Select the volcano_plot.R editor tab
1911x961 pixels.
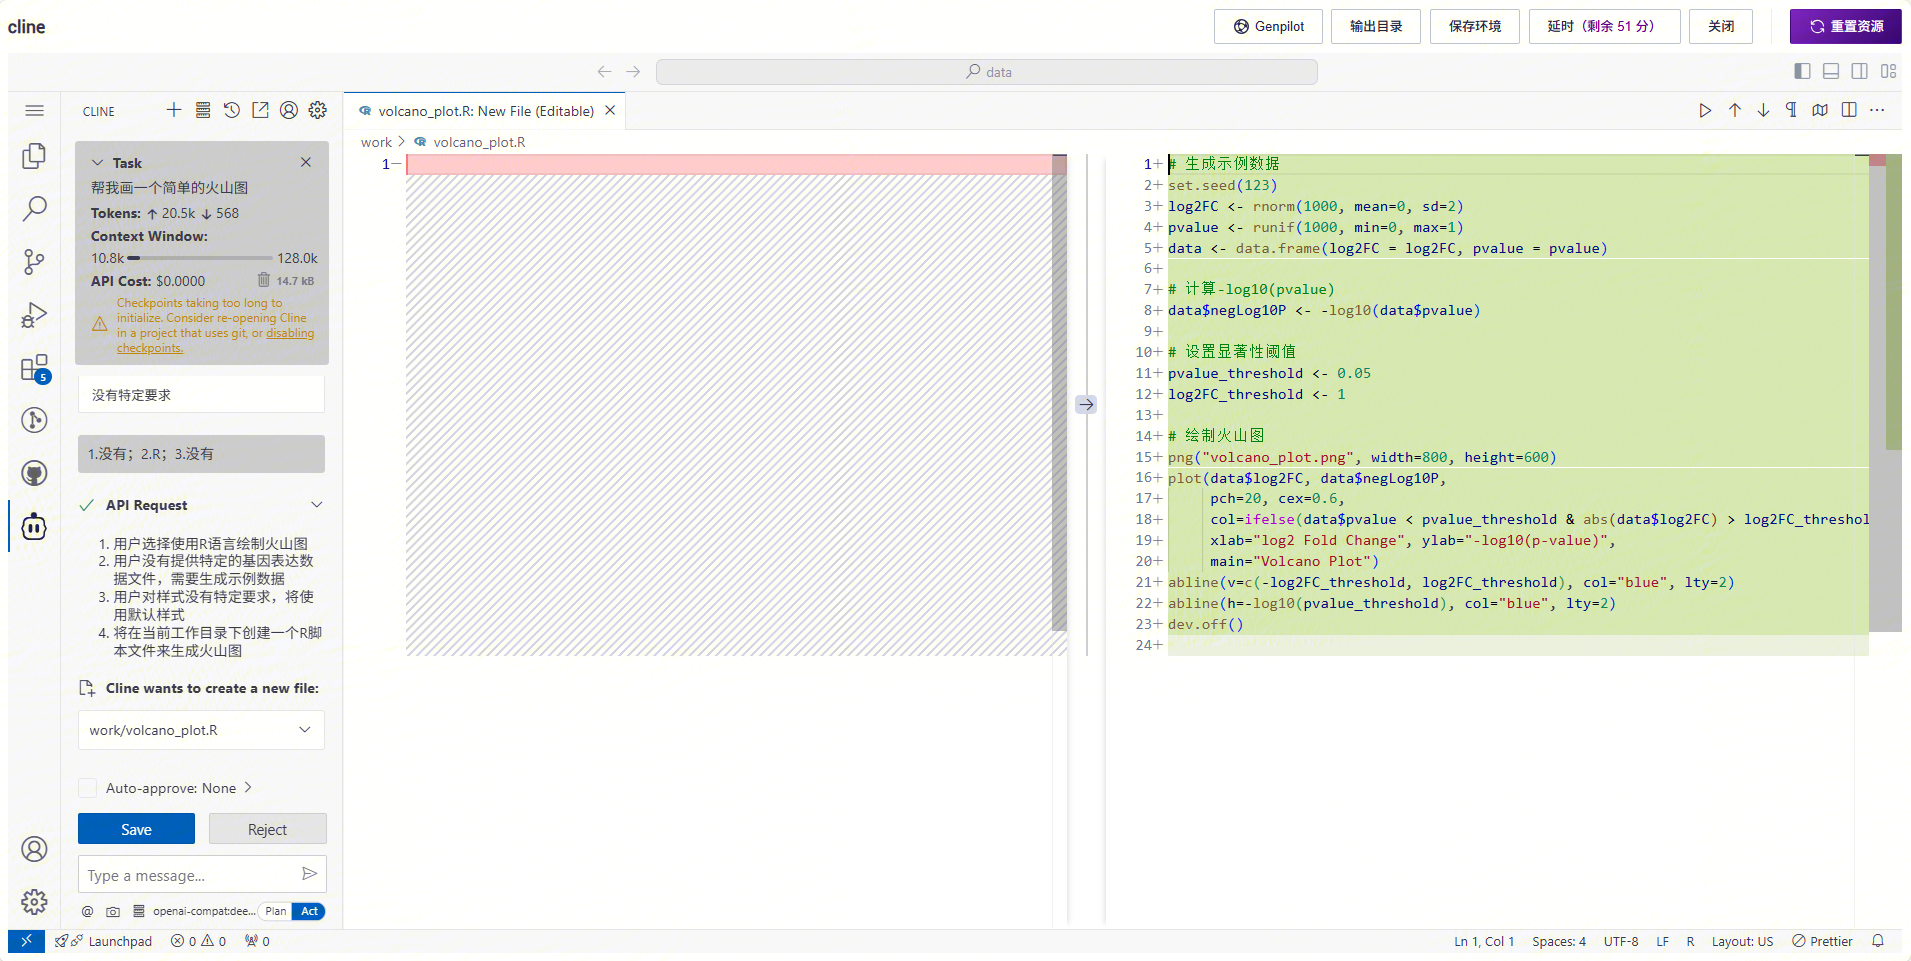(x=485, y=111)
